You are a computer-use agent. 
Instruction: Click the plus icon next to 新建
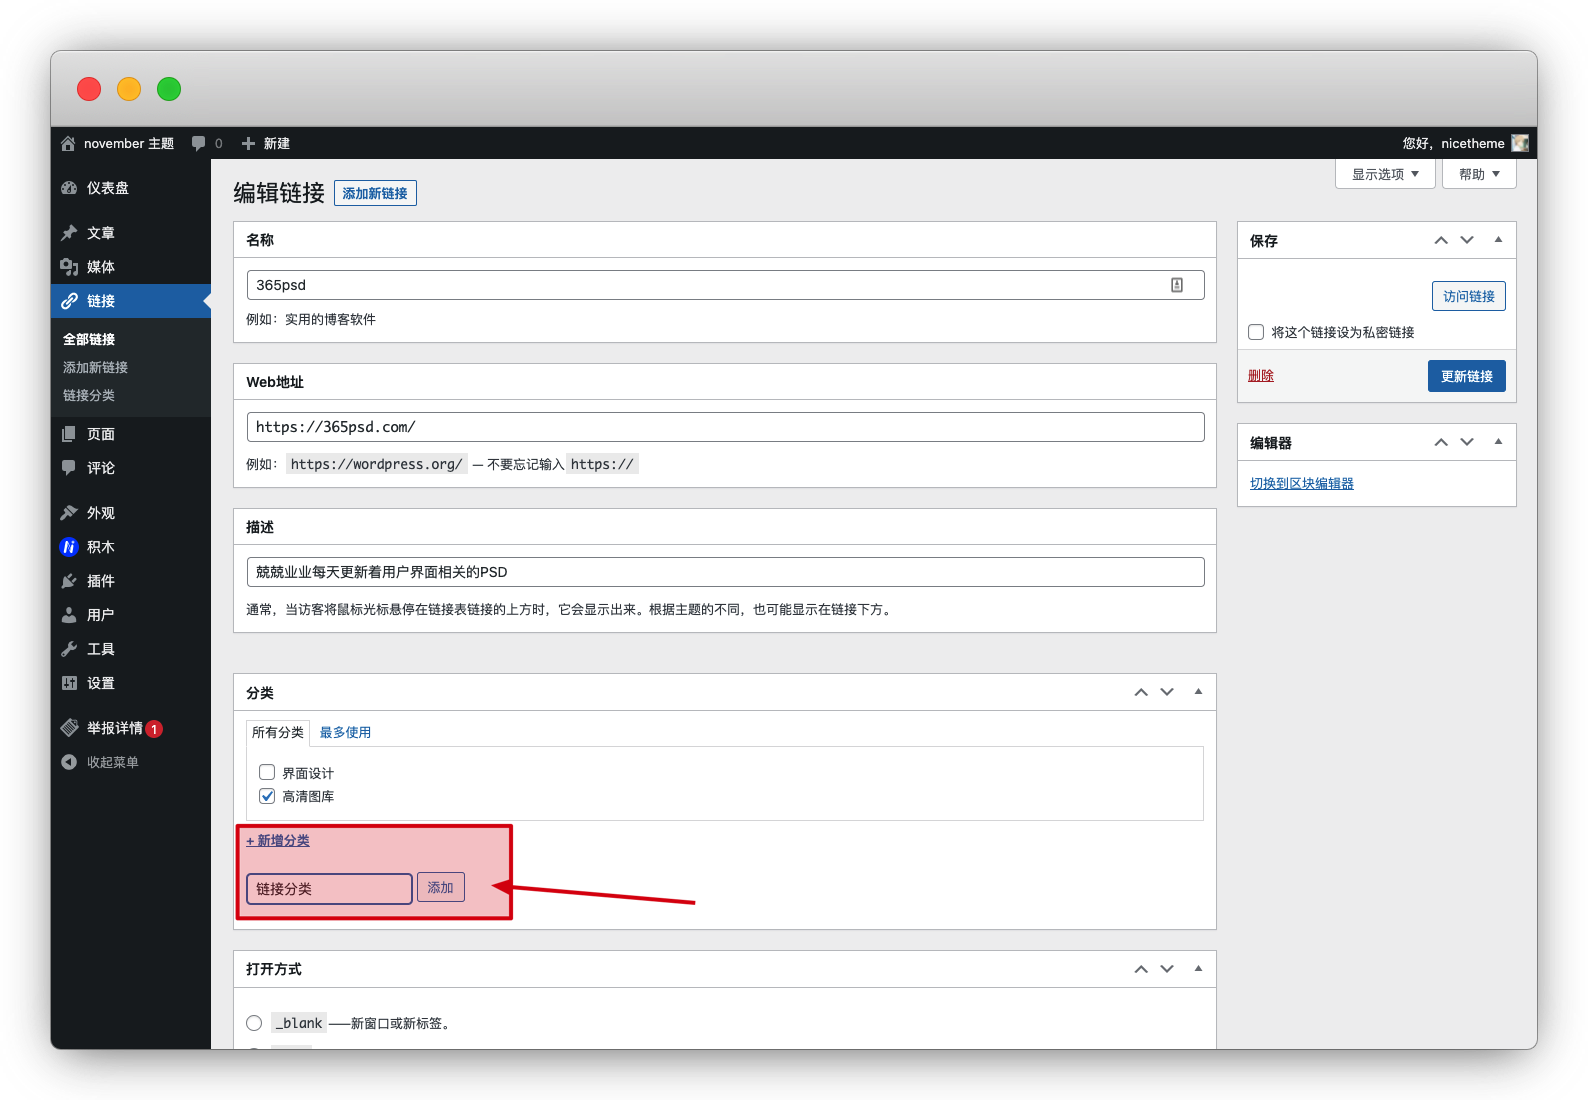(249, 143)
